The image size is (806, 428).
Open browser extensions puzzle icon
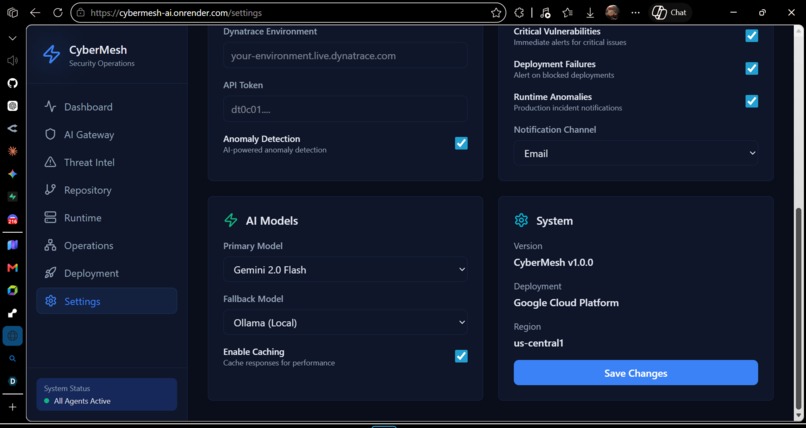[x=519, y=13]
